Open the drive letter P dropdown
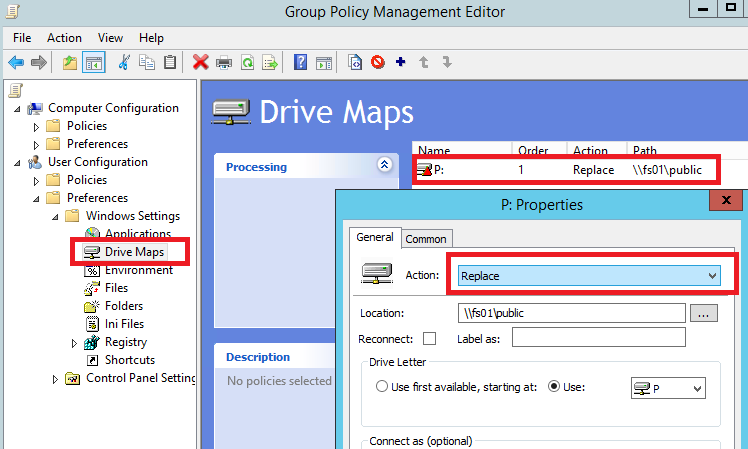This screenshot has width=748, height=449. [x=668, y=388]
